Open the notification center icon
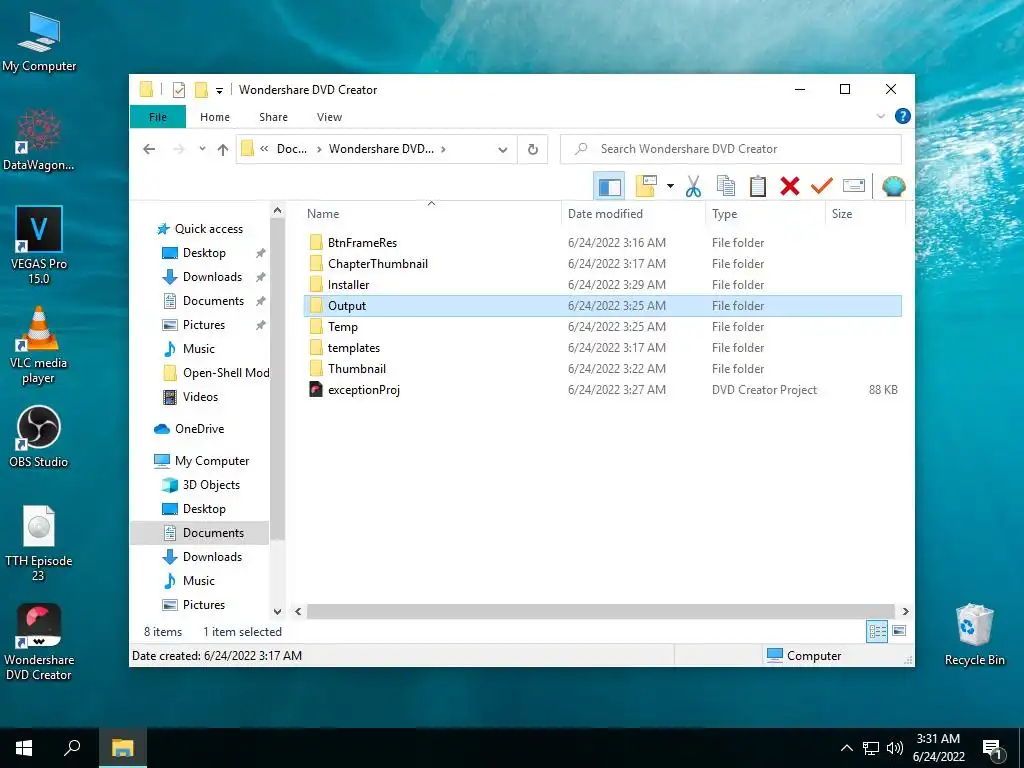The height and width of the screenshot is (768, 1024). pyautogui.click(x=992, y=749)
